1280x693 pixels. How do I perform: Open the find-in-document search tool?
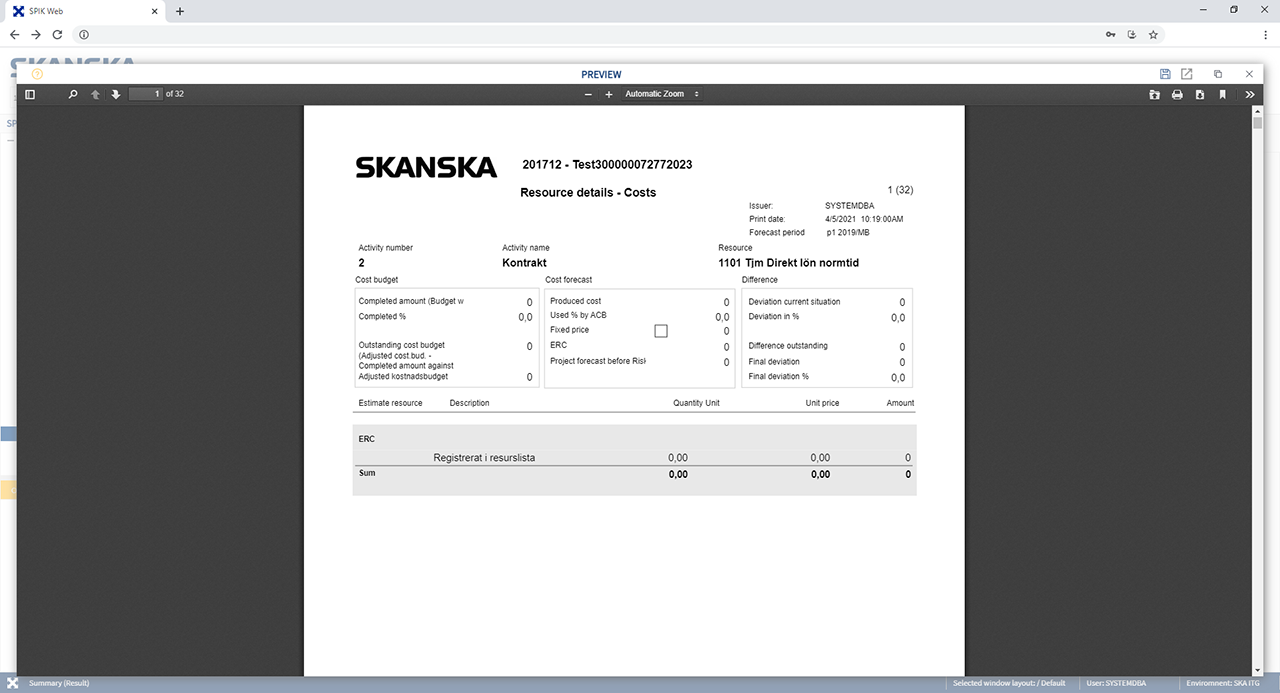point(73,94)
